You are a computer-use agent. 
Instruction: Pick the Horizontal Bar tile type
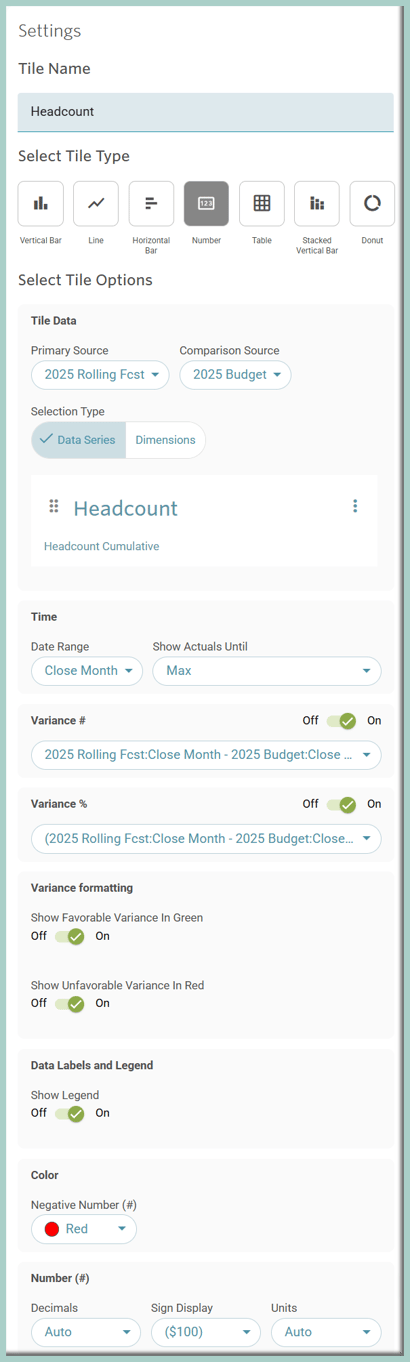pos(151,204)
